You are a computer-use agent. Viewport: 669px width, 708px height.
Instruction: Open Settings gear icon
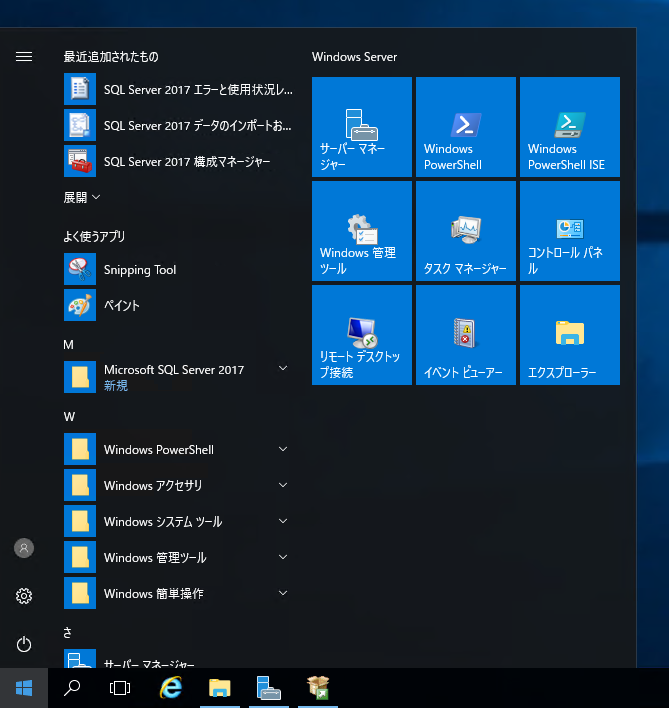pyautogui.click(x=24, y=596)
